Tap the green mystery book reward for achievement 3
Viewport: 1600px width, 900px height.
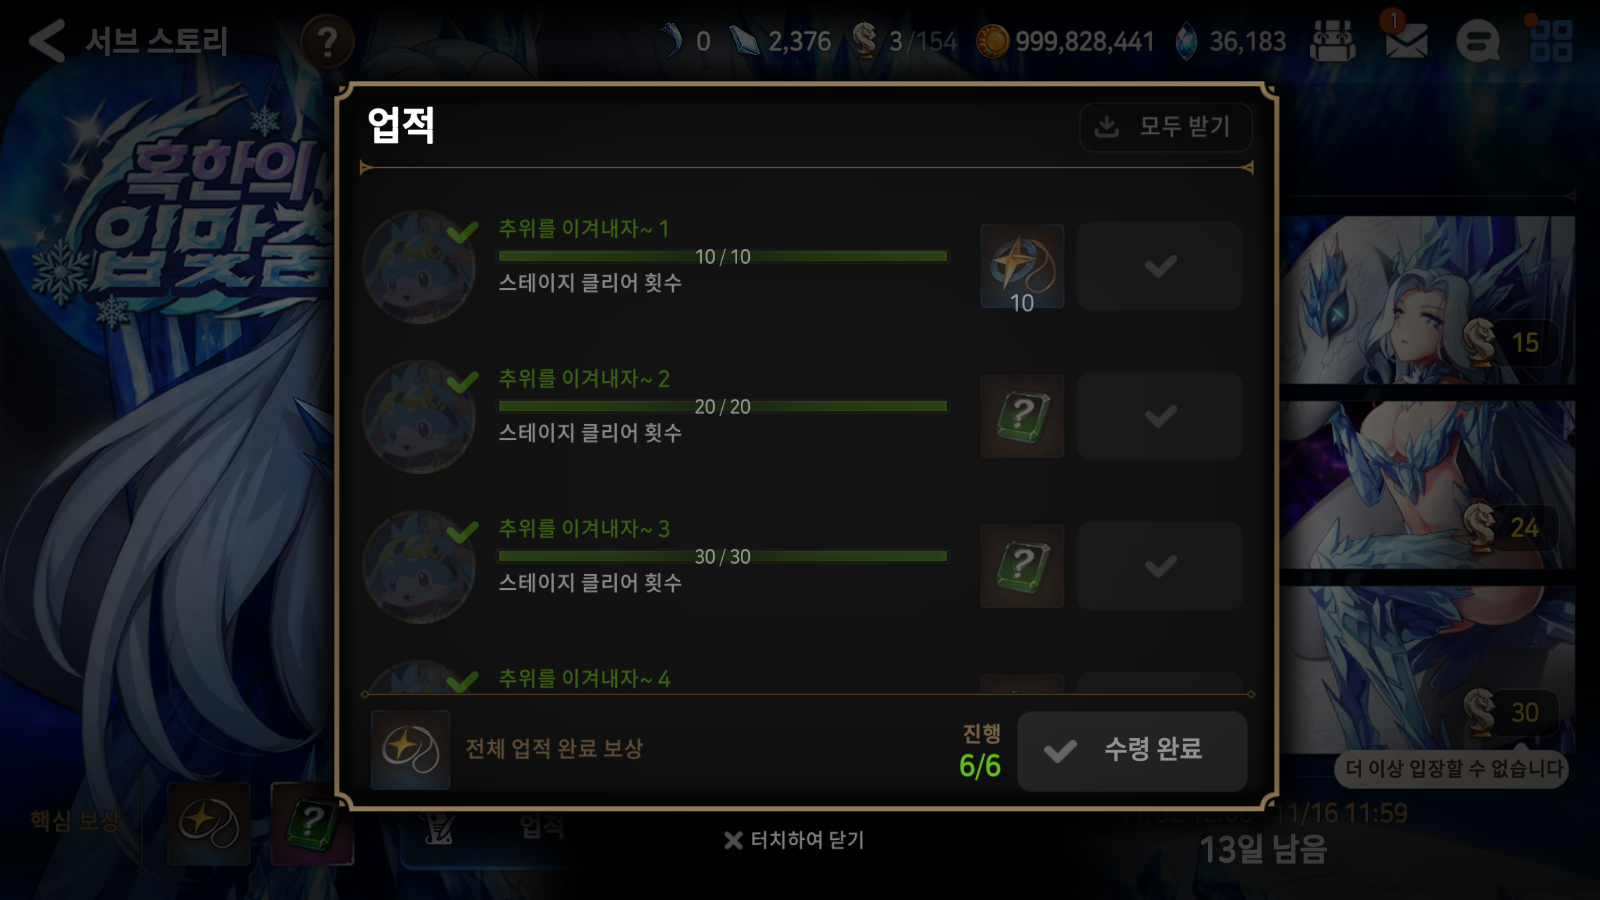click(1022, 566)
